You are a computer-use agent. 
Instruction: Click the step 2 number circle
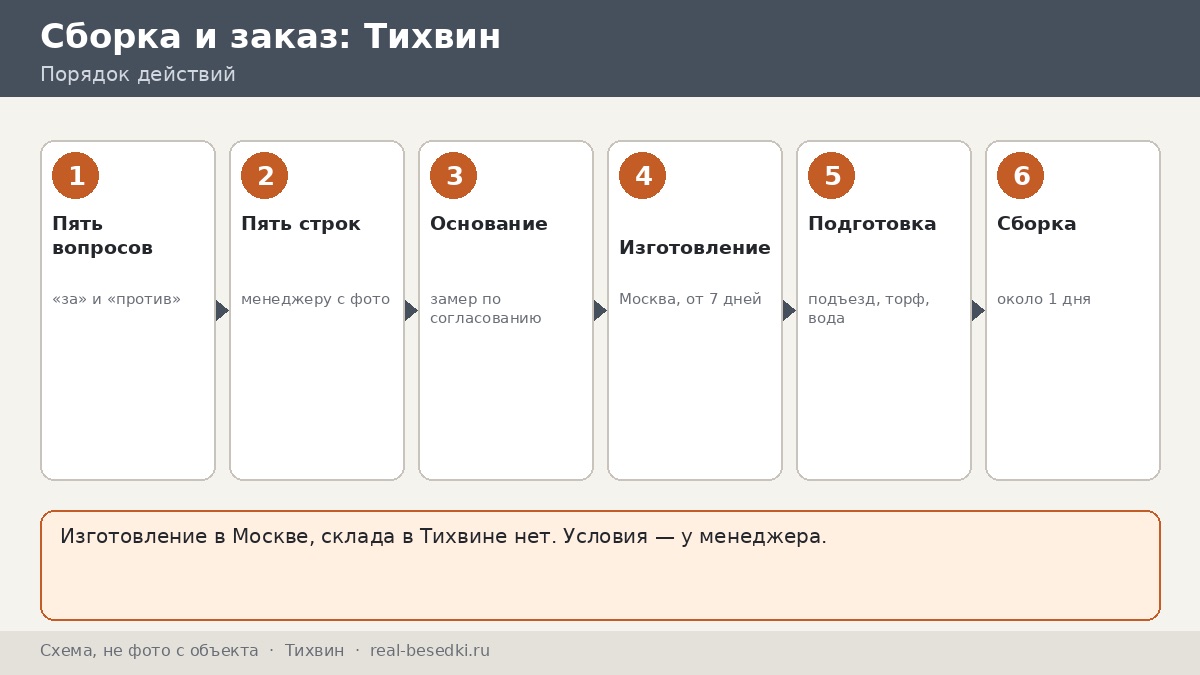click(264, 176)
